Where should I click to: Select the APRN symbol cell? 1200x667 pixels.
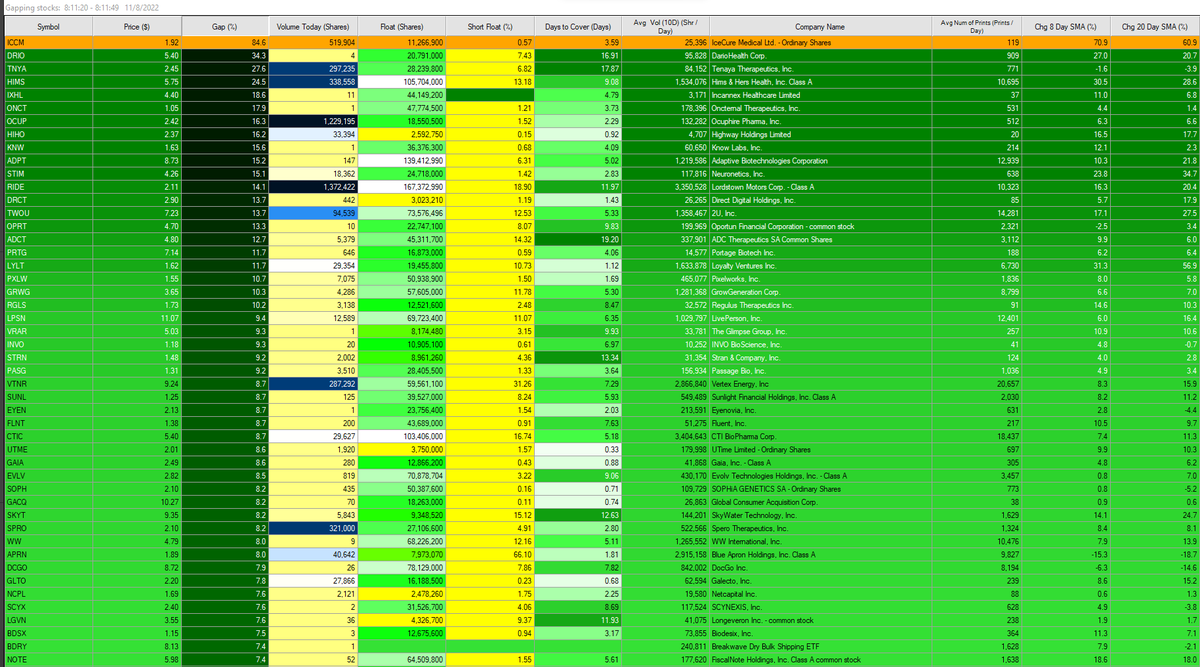(x=48, y=553)
